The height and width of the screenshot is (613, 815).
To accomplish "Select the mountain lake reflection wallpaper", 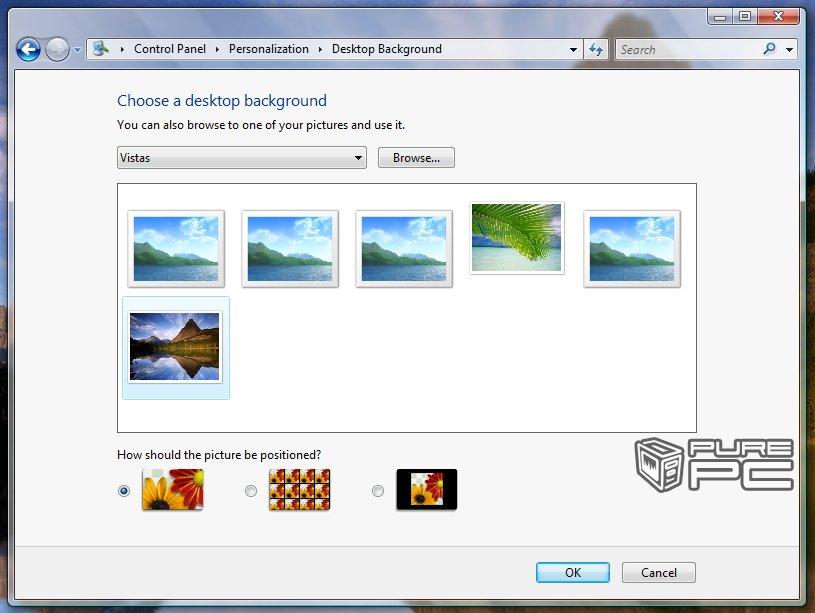I will point(175,346).
